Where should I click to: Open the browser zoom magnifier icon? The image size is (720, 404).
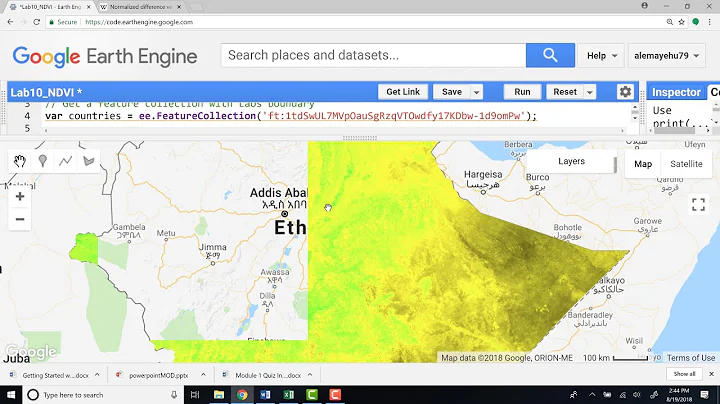(x=669, y=22)
